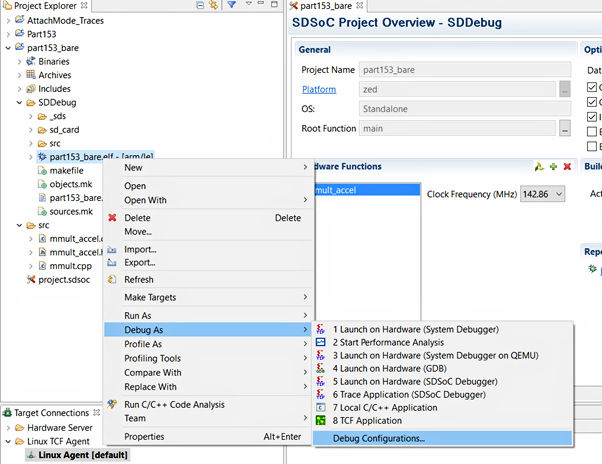Open Profile As submenu

[x=208, y=344]
